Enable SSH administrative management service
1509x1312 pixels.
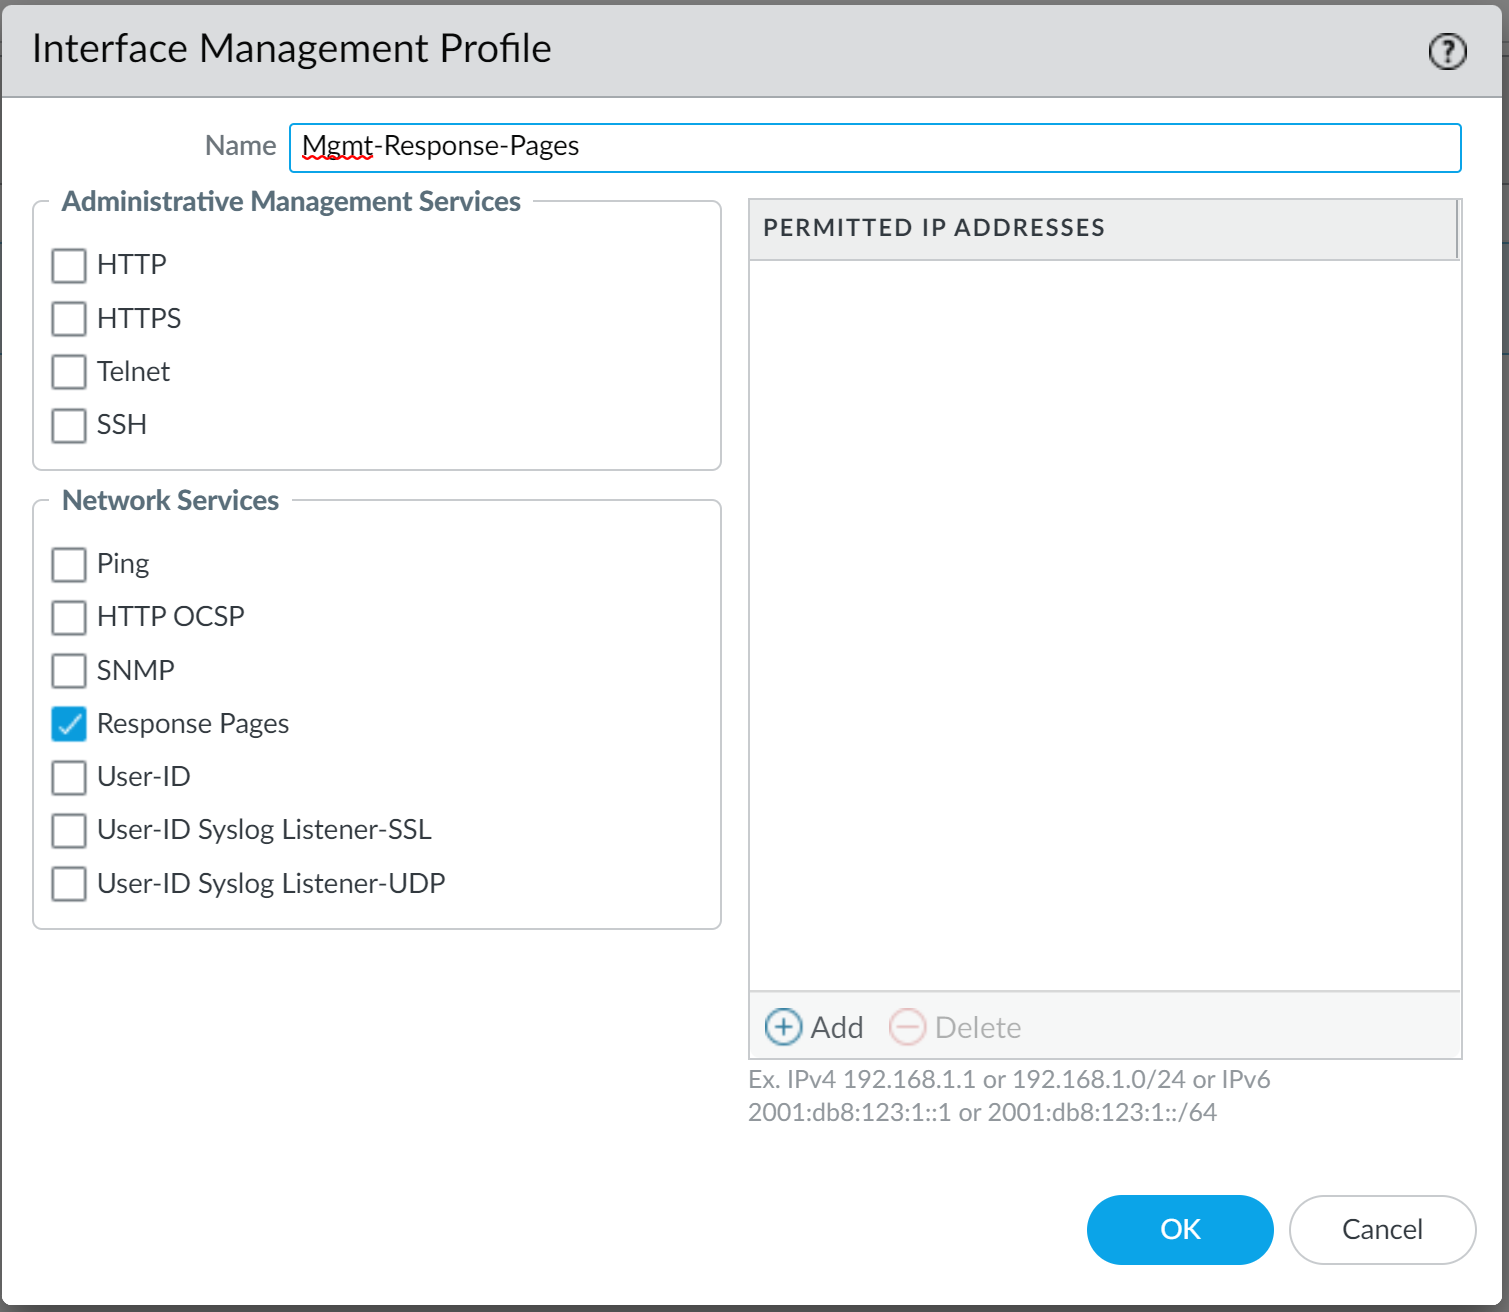coord(68,425)
